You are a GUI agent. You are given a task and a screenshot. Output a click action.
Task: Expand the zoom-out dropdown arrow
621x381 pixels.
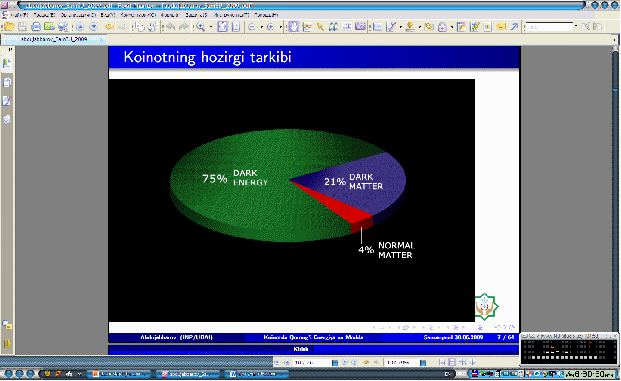[x=262, y=27]
